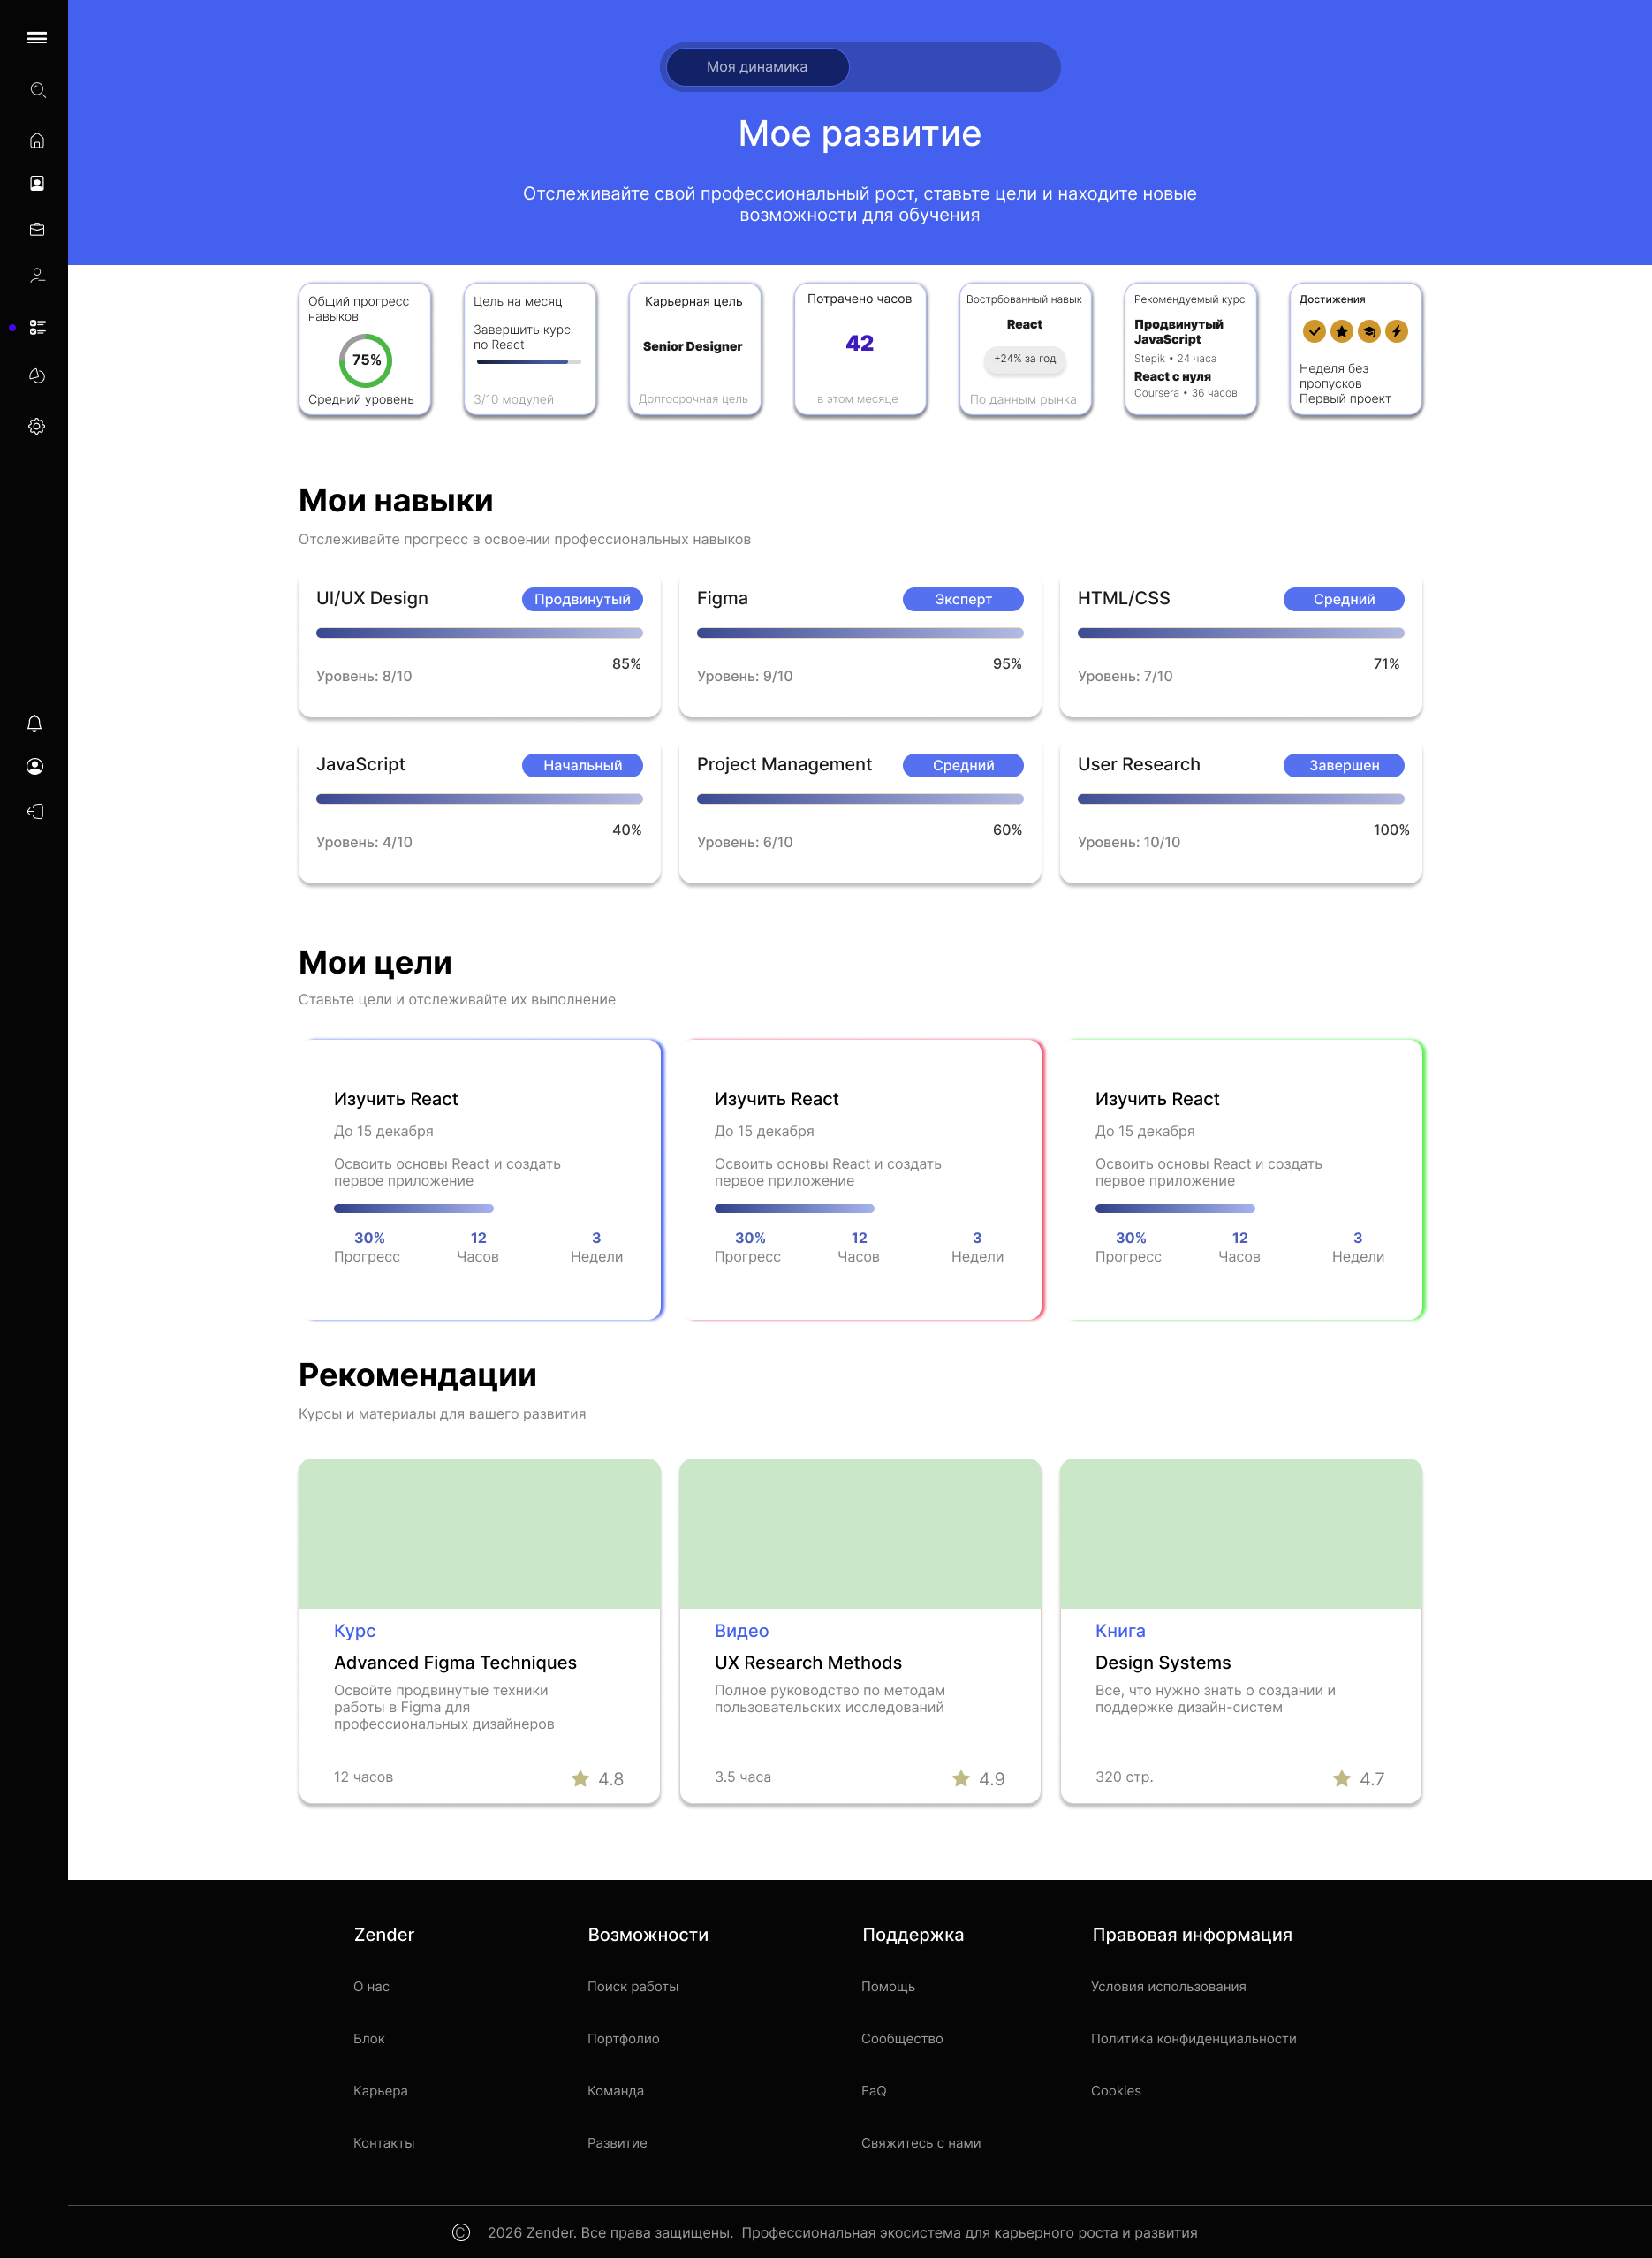Open the UX Research Methods video thumbnail

pos(860,1533)
